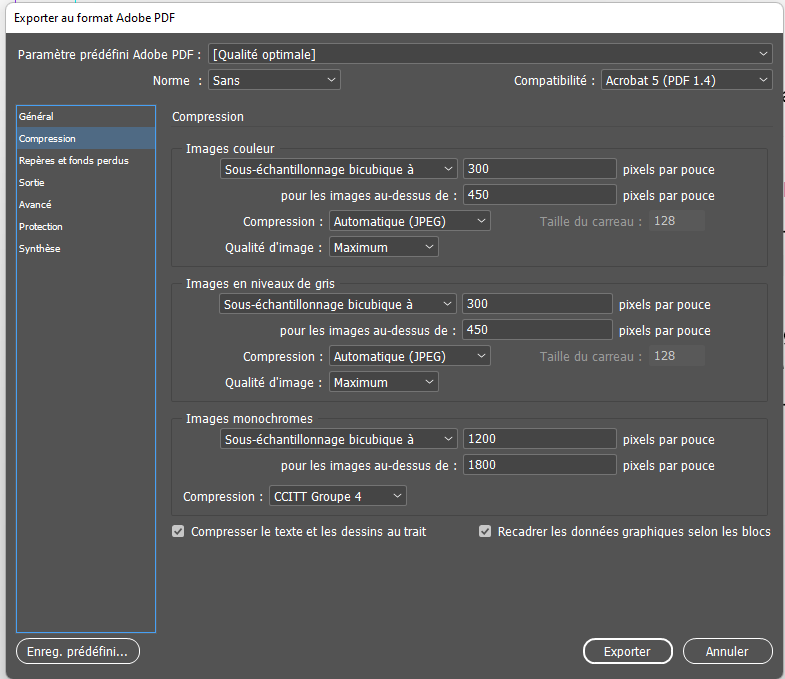Show the Synthèse summary panel
The height and width of the screenshot is (679, 785).
40,249
